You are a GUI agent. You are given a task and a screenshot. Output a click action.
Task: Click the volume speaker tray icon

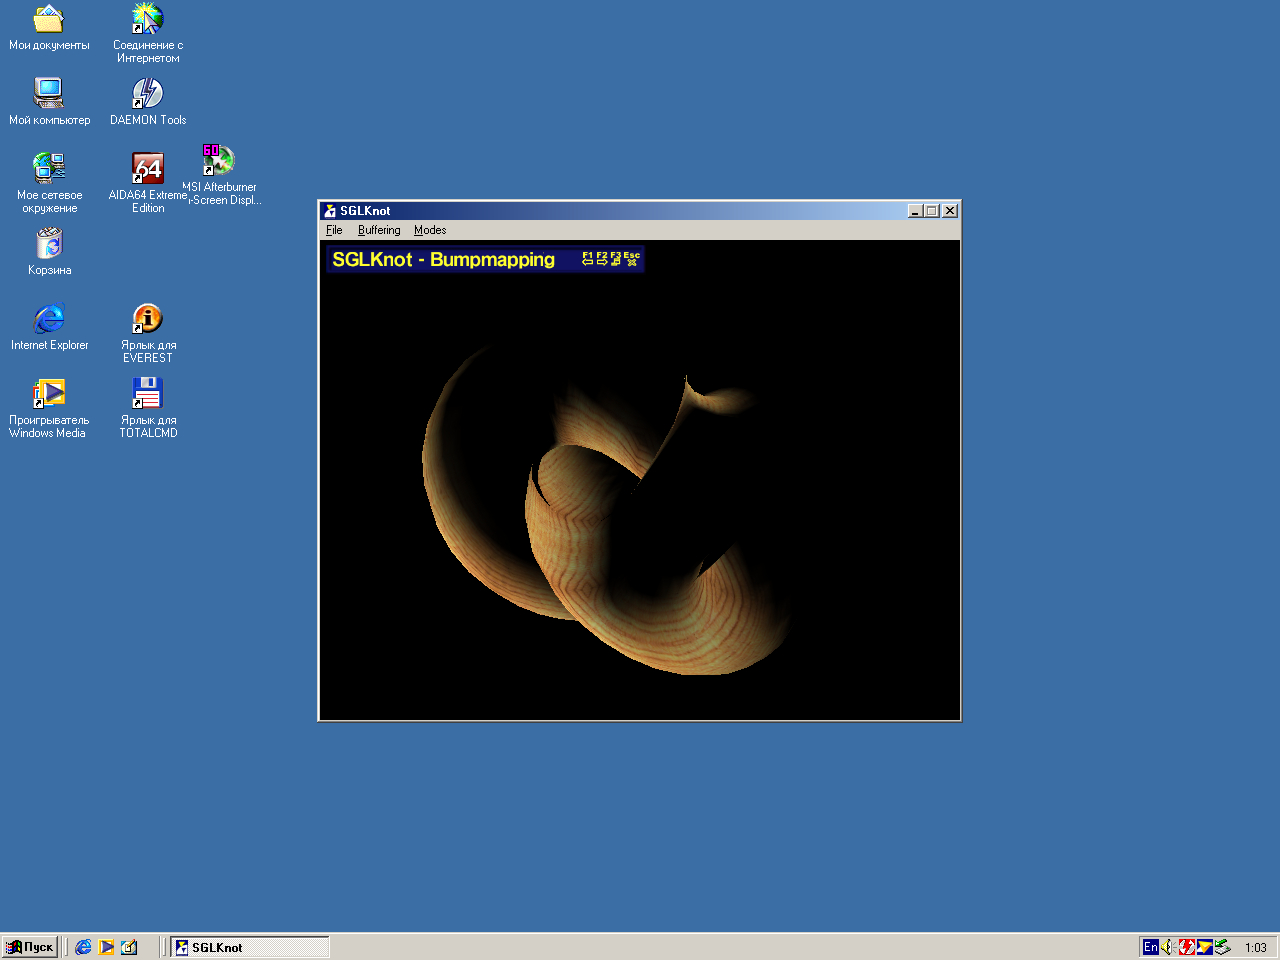1168,947
